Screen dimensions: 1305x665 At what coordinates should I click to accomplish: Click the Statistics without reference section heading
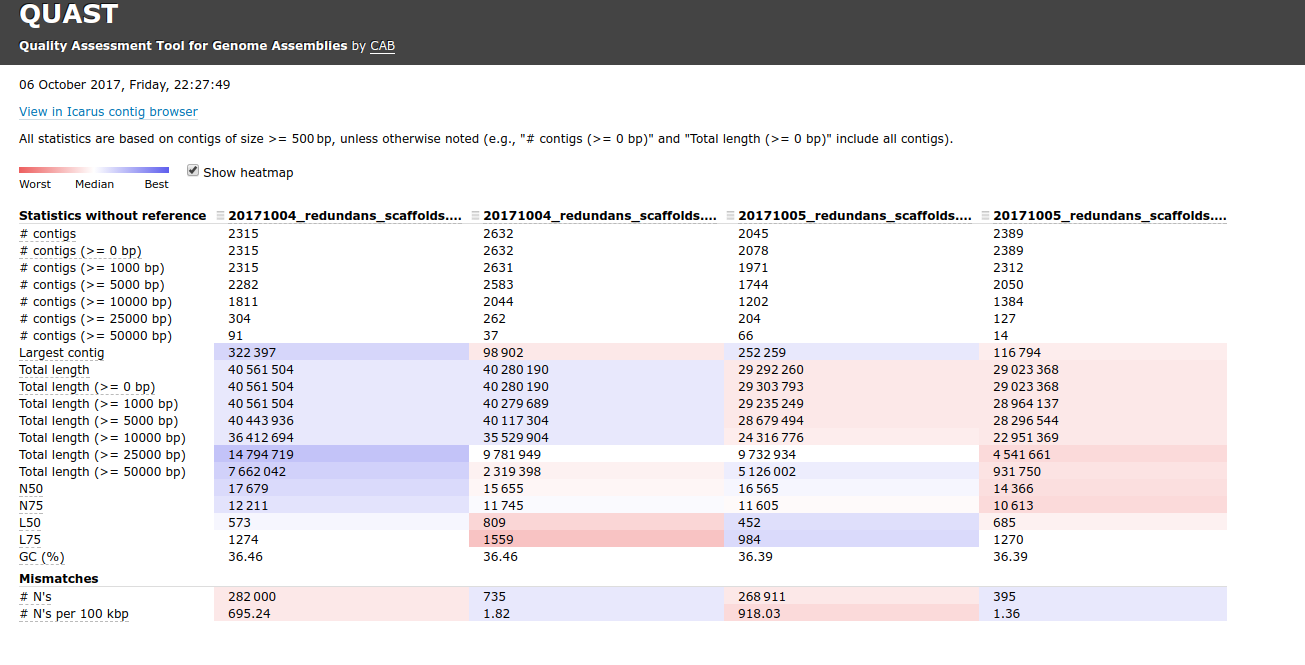112,216
